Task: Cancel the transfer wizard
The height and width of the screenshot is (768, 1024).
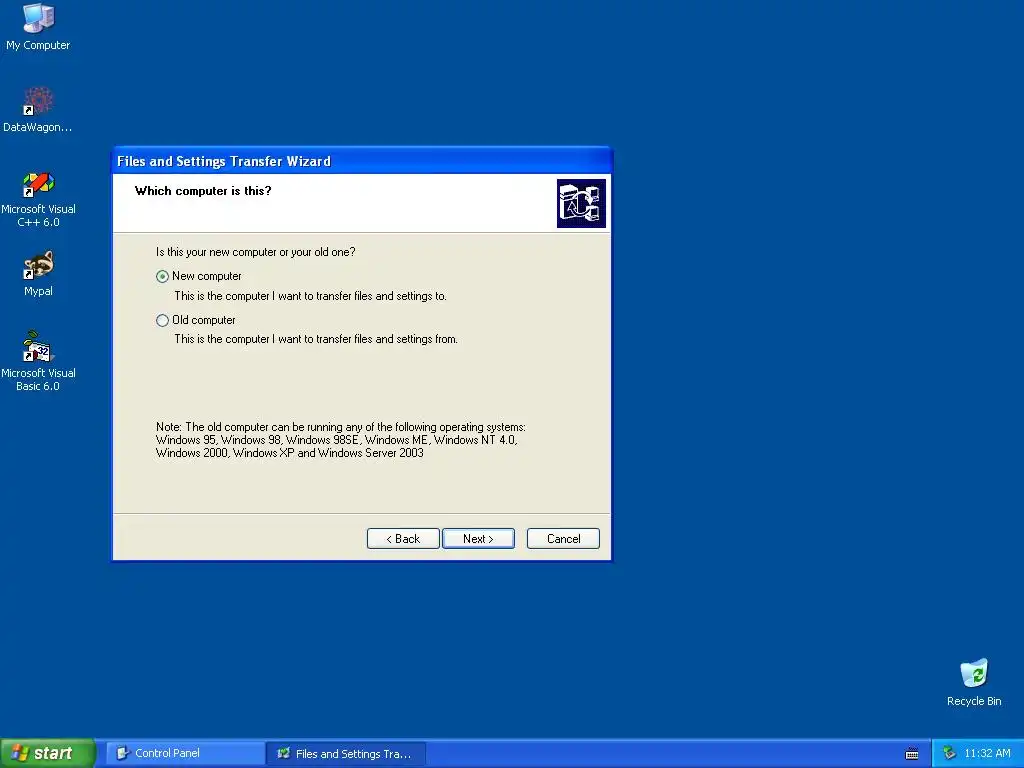Action: (x=563, y=539)
